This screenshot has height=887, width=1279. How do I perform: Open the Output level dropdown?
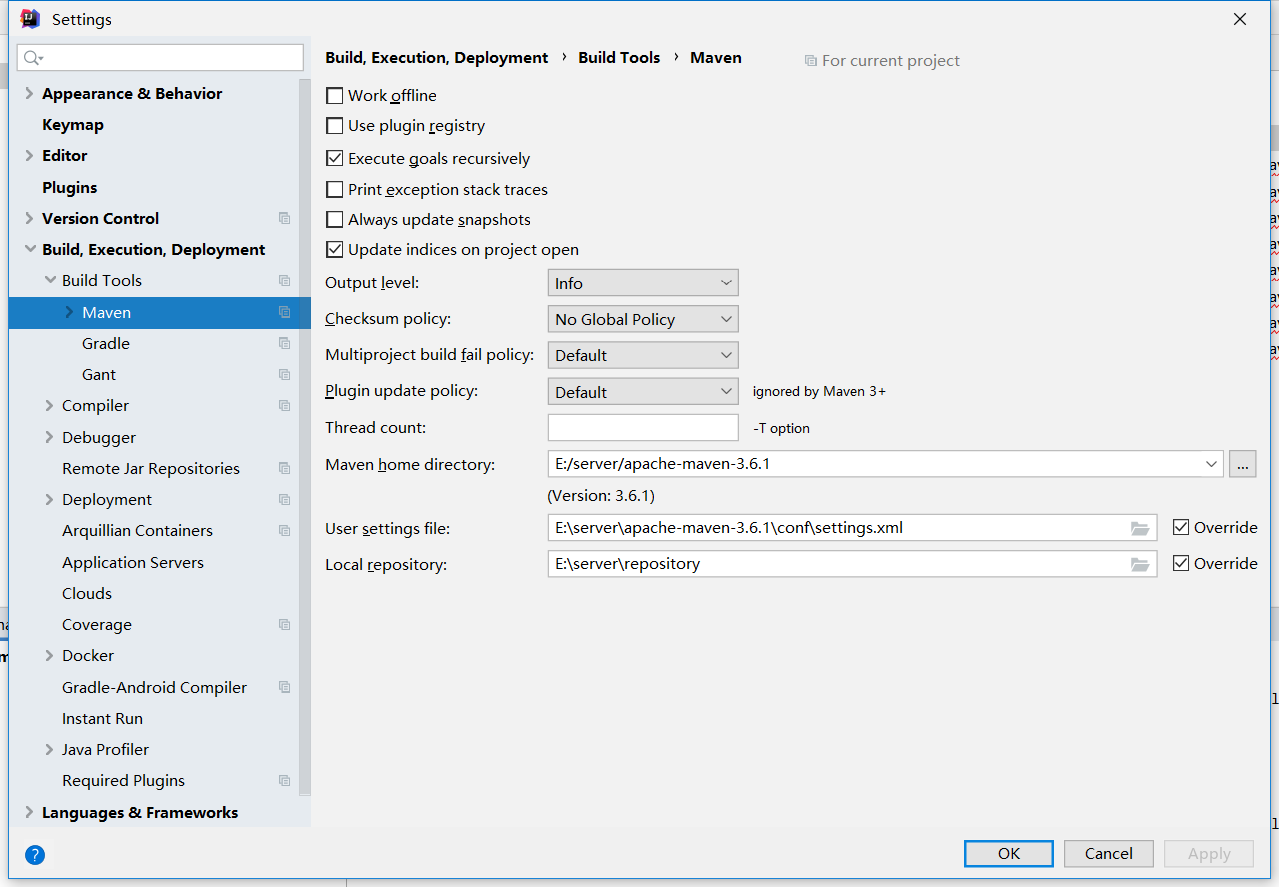pyautogui.click(x=643, y=283)
